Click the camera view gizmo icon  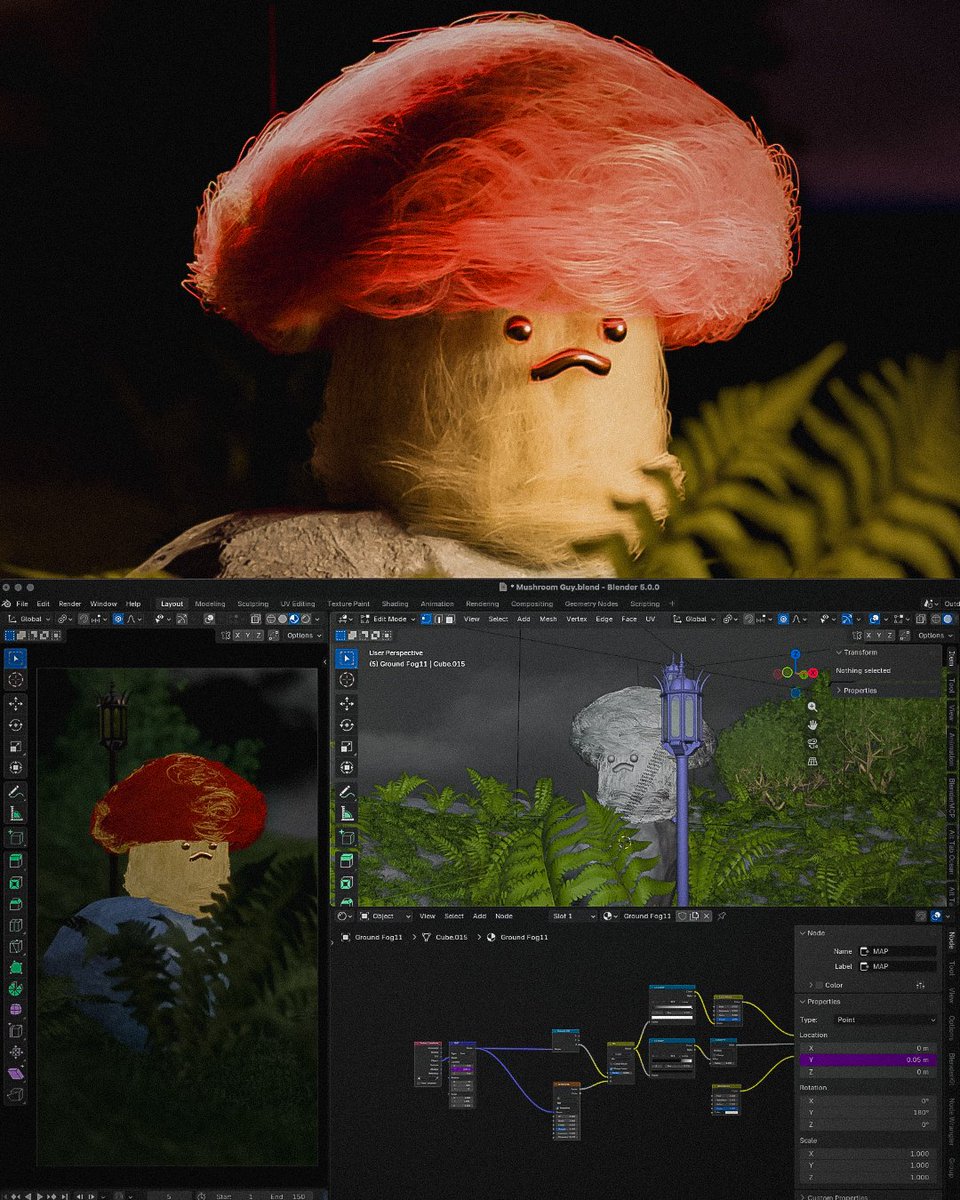point(813,743)
